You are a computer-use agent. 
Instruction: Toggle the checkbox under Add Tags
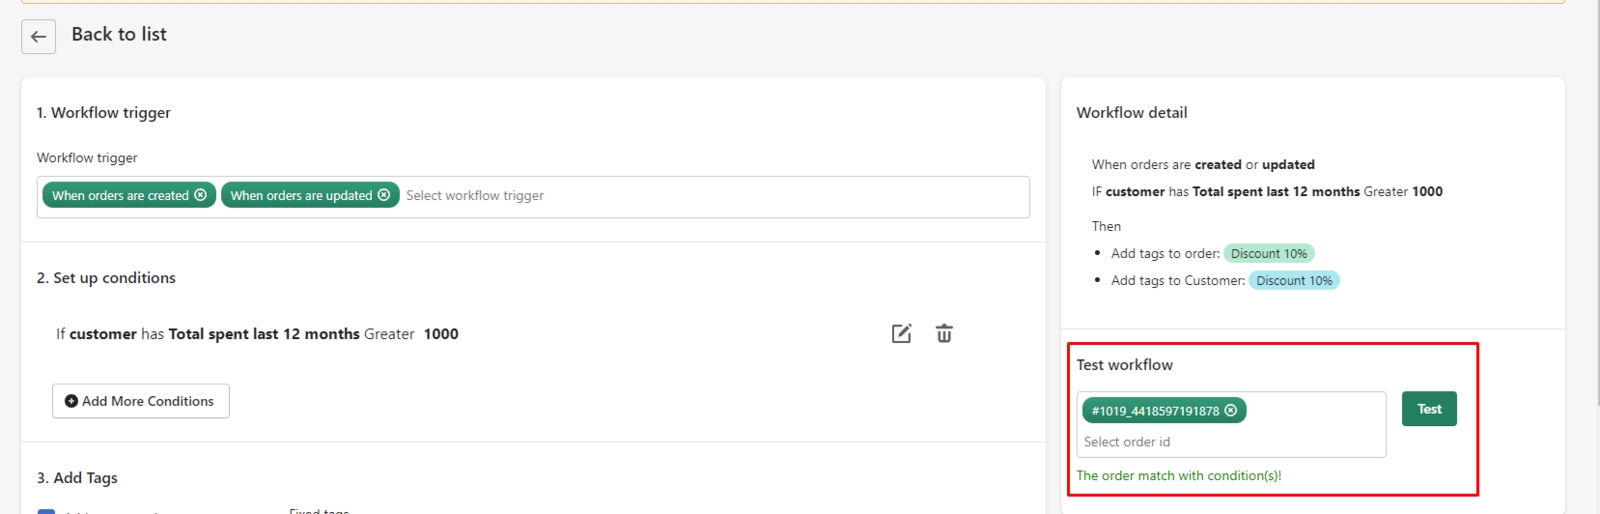(x=46, y=510)
